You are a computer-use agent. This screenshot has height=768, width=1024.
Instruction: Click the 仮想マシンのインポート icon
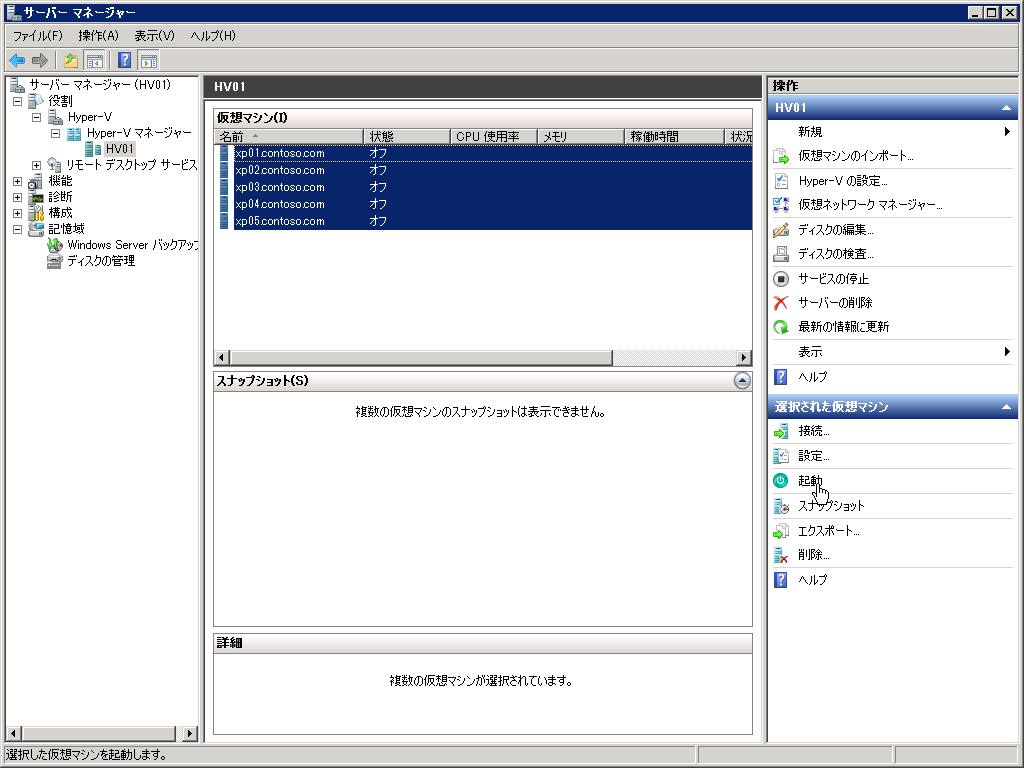[781, 156]
